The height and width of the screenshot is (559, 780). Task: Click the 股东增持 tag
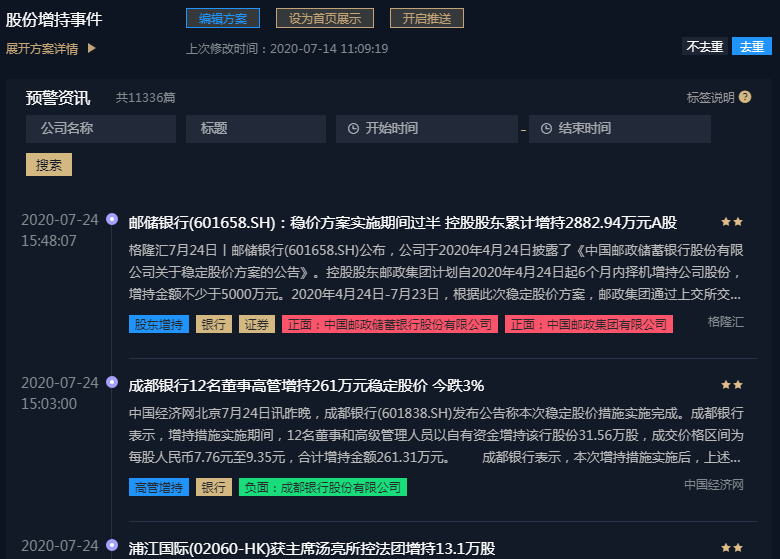pos(159,324)
